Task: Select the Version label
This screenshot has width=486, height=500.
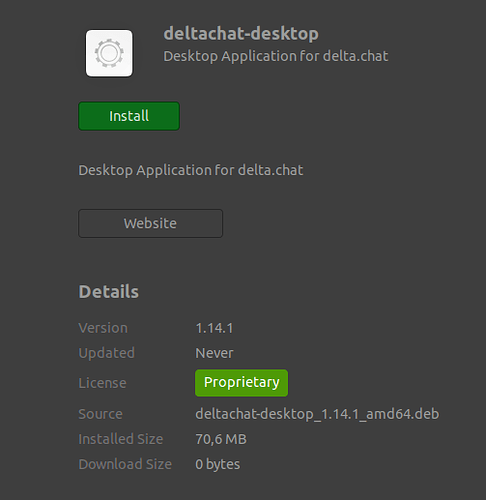Action: click(103, 328)
